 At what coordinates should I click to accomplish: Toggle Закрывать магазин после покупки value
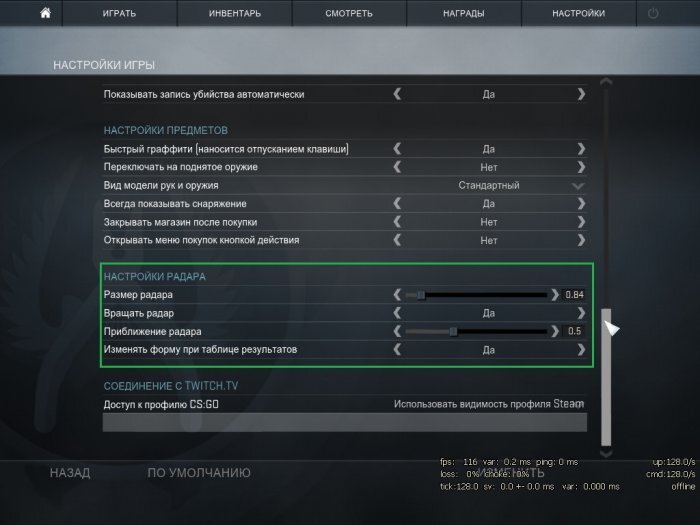489,222
